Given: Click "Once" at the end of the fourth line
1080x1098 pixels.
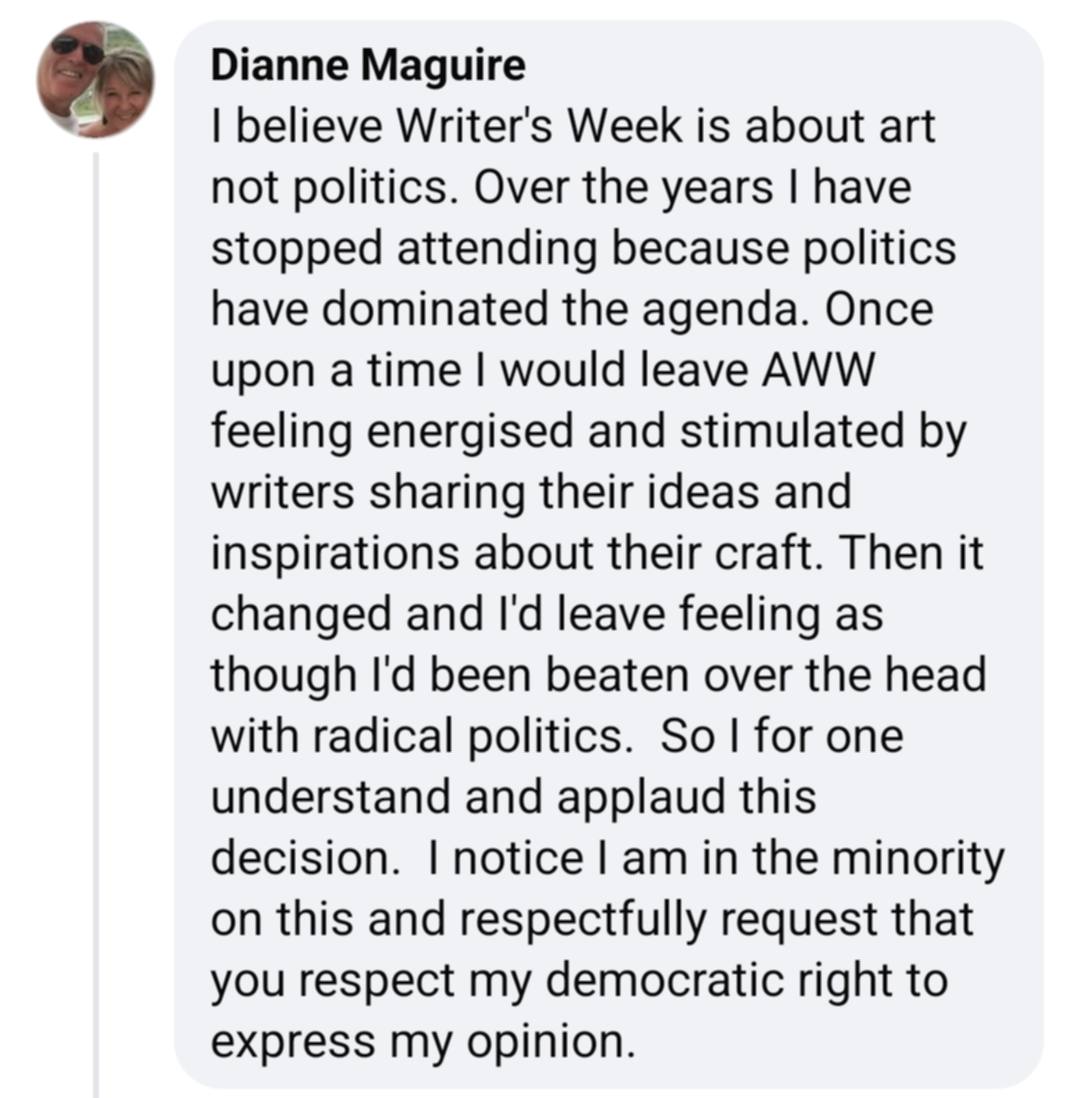Looking at the screenshot, I should click(879, 309).
